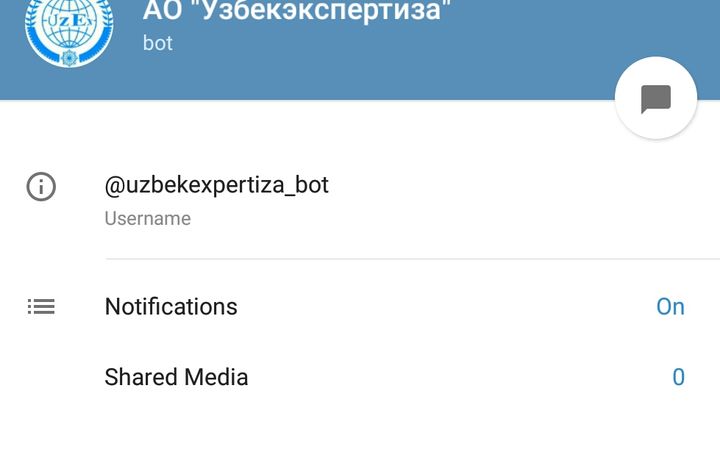Image resolution: width=720 pixels, height=460 pixels.
Task: Tap the empty space below Shared Media
Action: tap(360, 436)
